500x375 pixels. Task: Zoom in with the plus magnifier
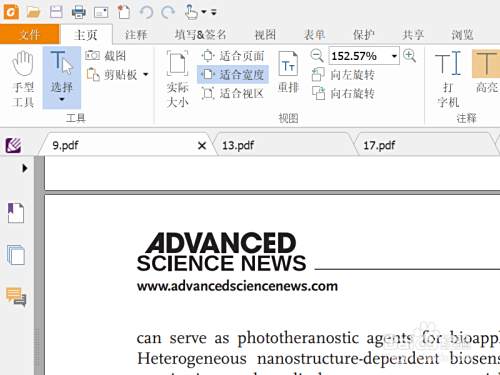(409, 56)
